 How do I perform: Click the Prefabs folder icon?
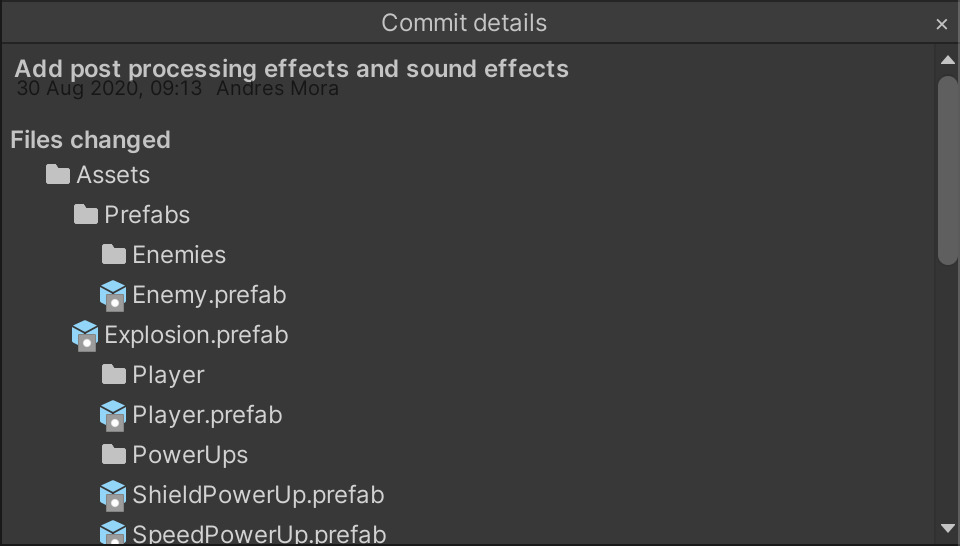coord(86,214)
